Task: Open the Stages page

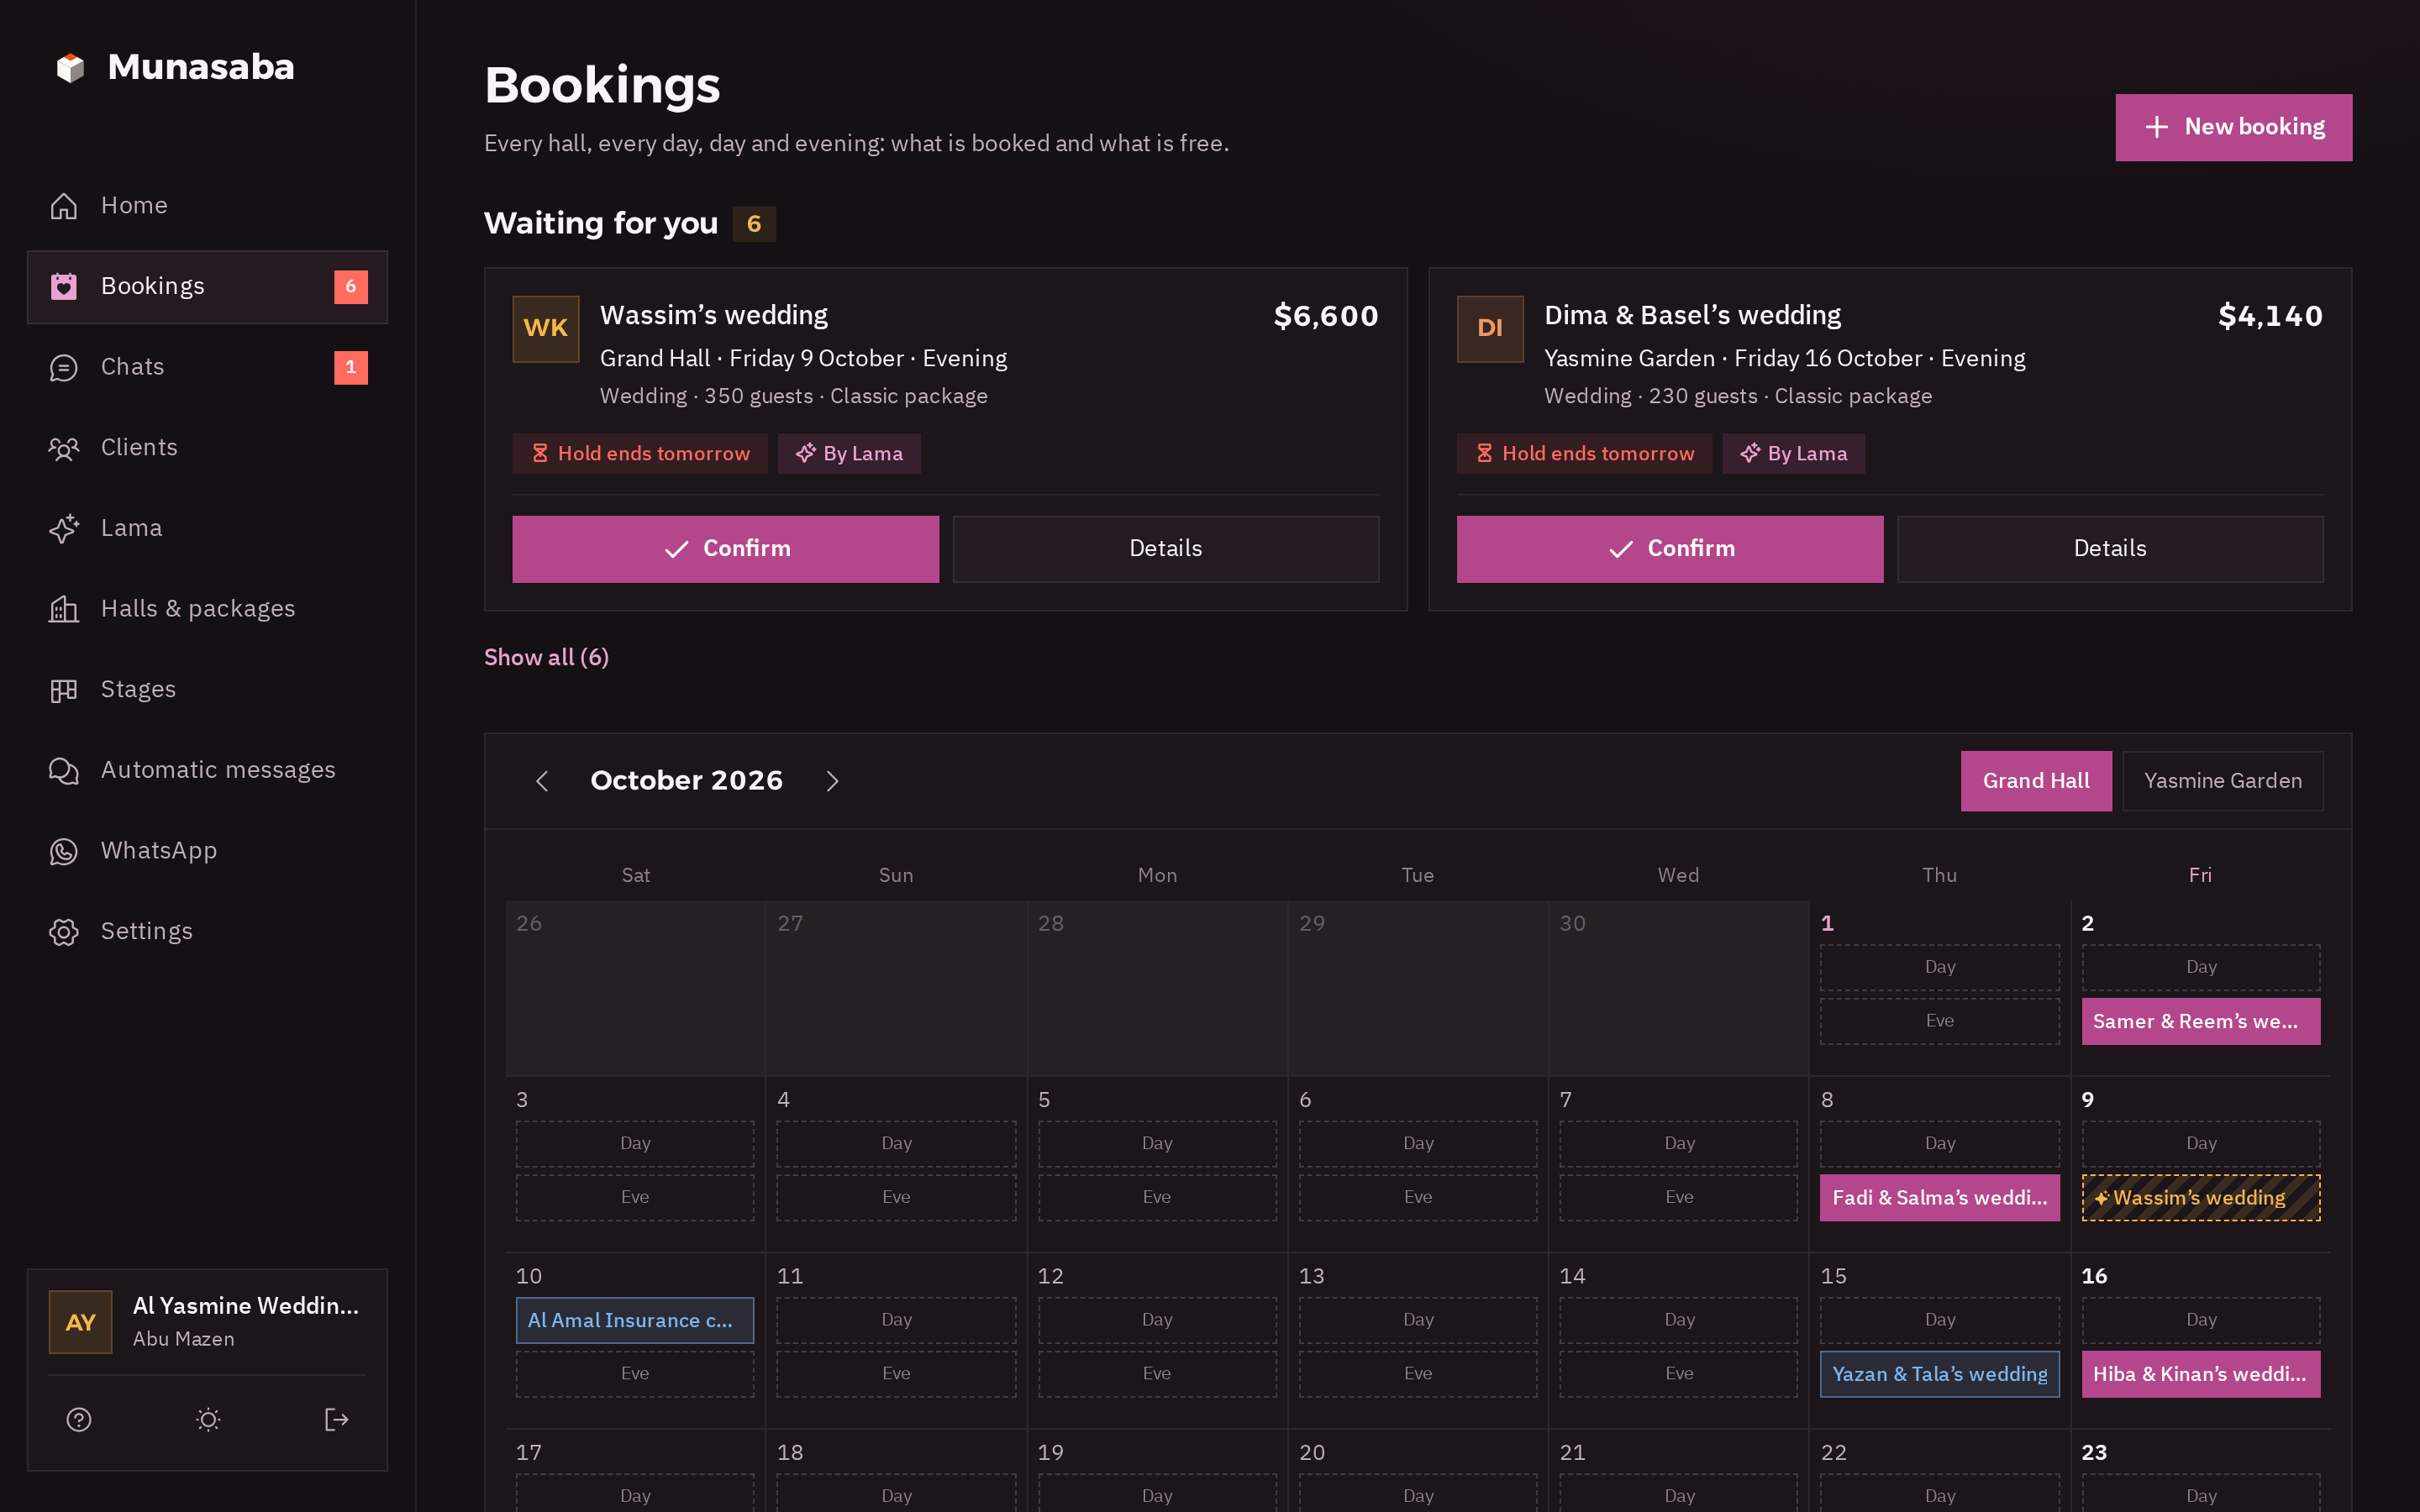Action: [207, 689]
